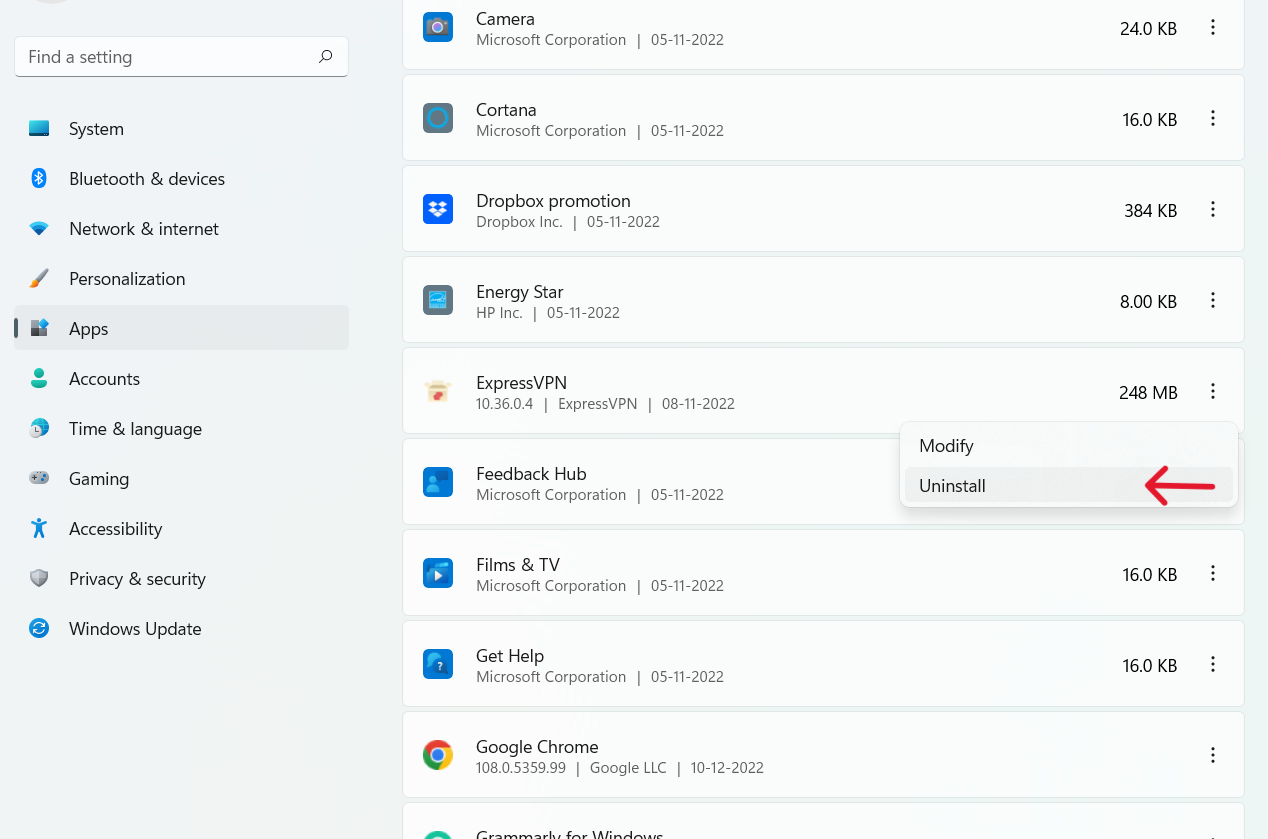The image size is (1268, 839).
Task: Click the Privacy shield icon in sidebar
Action: tap(39, 579)
